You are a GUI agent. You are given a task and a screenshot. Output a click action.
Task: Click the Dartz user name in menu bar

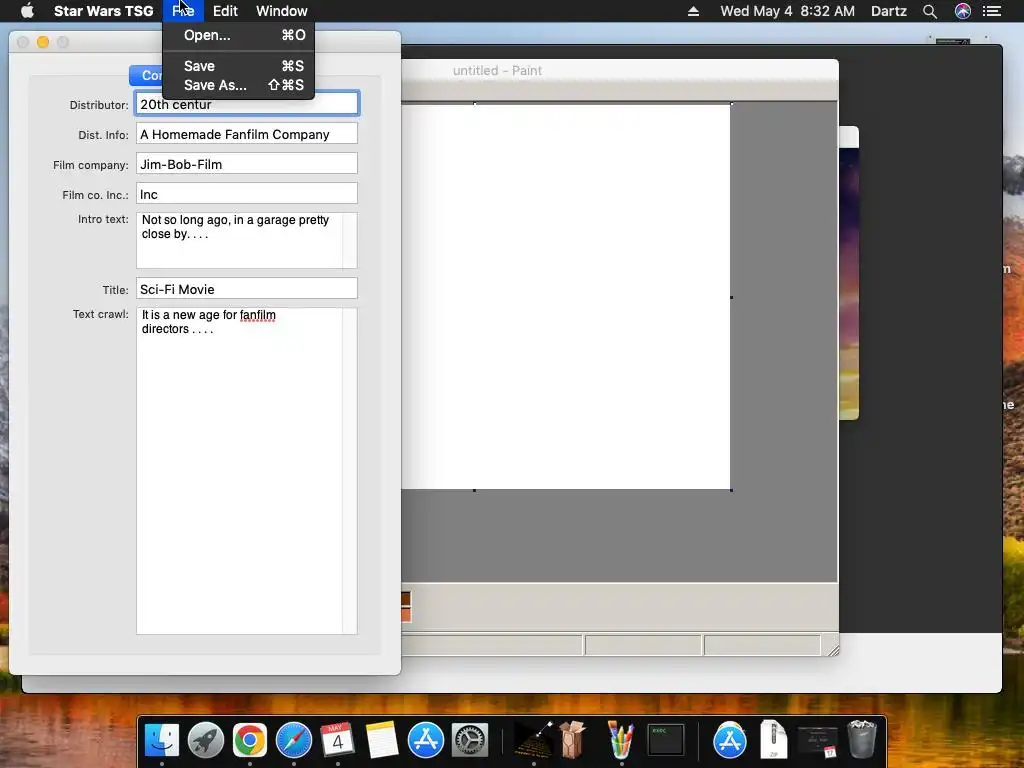[x=888, y=11]
